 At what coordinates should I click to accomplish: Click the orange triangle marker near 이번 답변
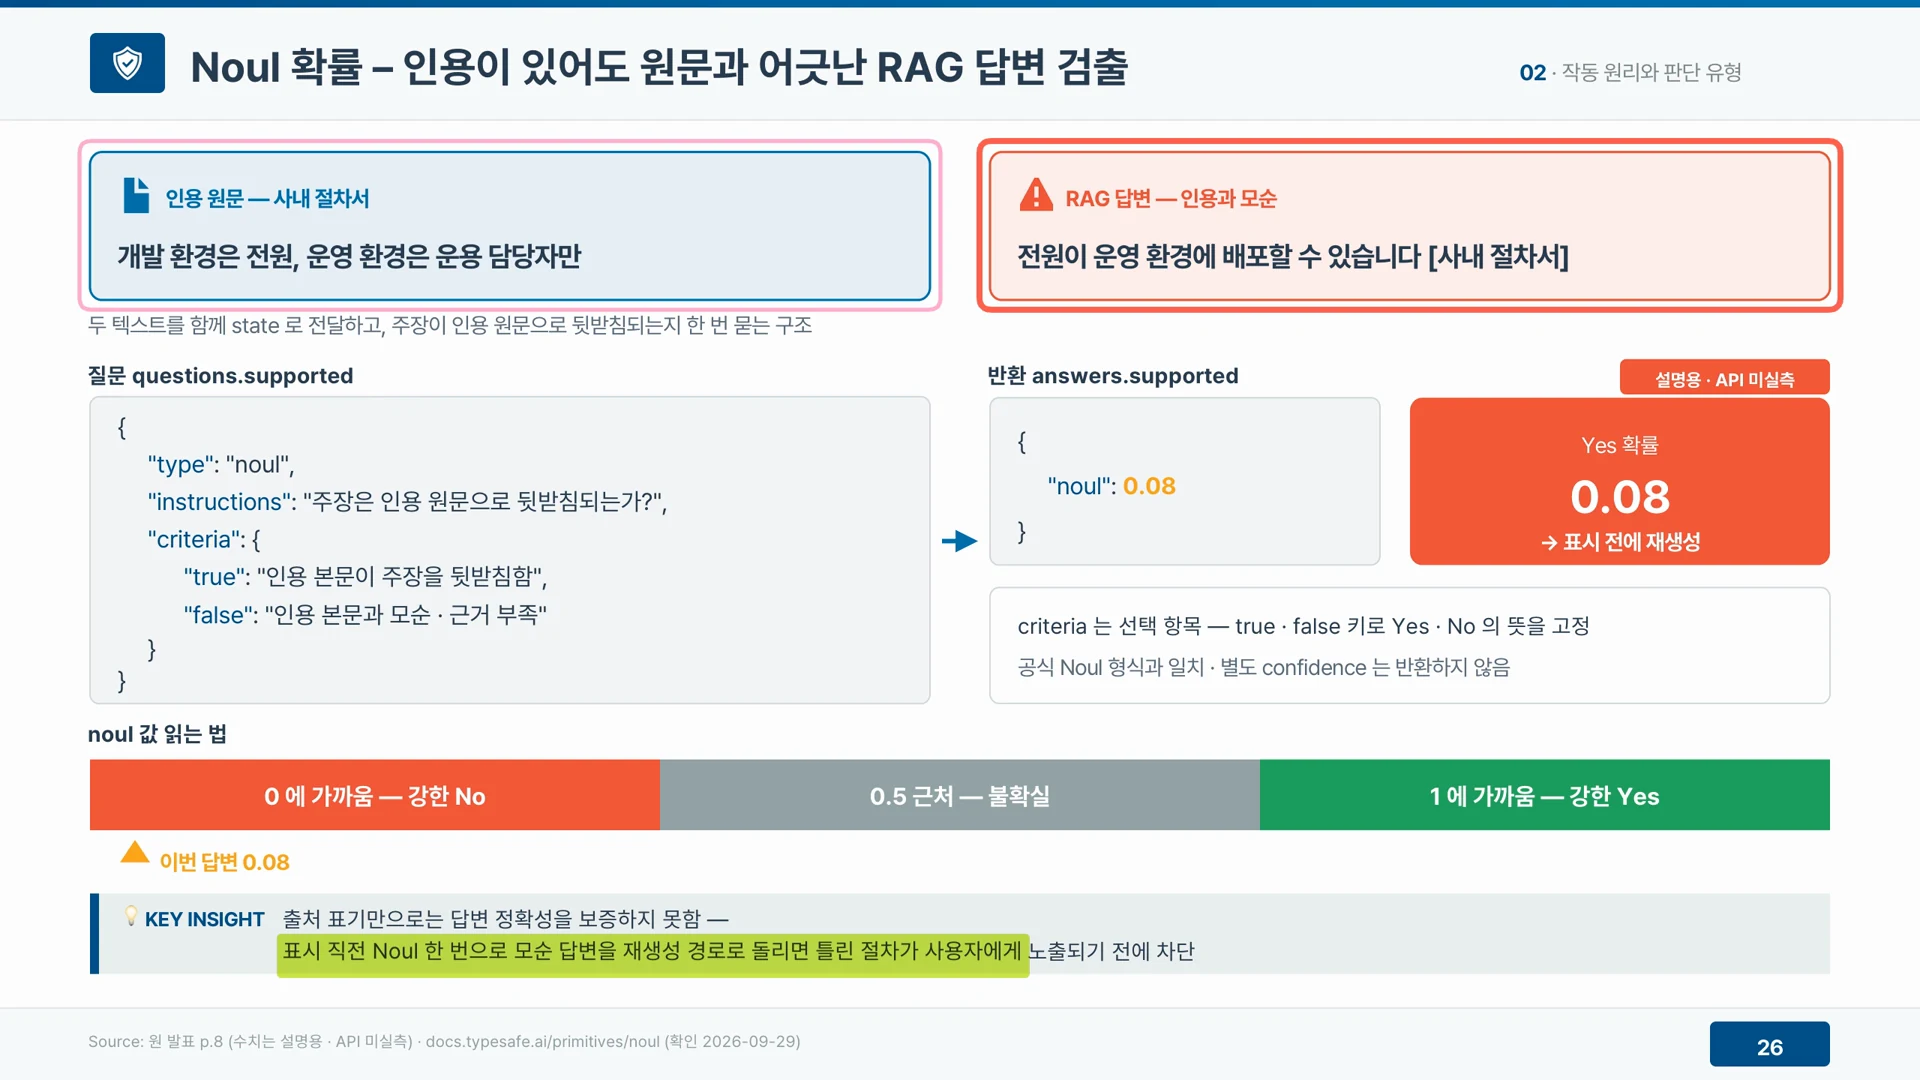(135, 852)
